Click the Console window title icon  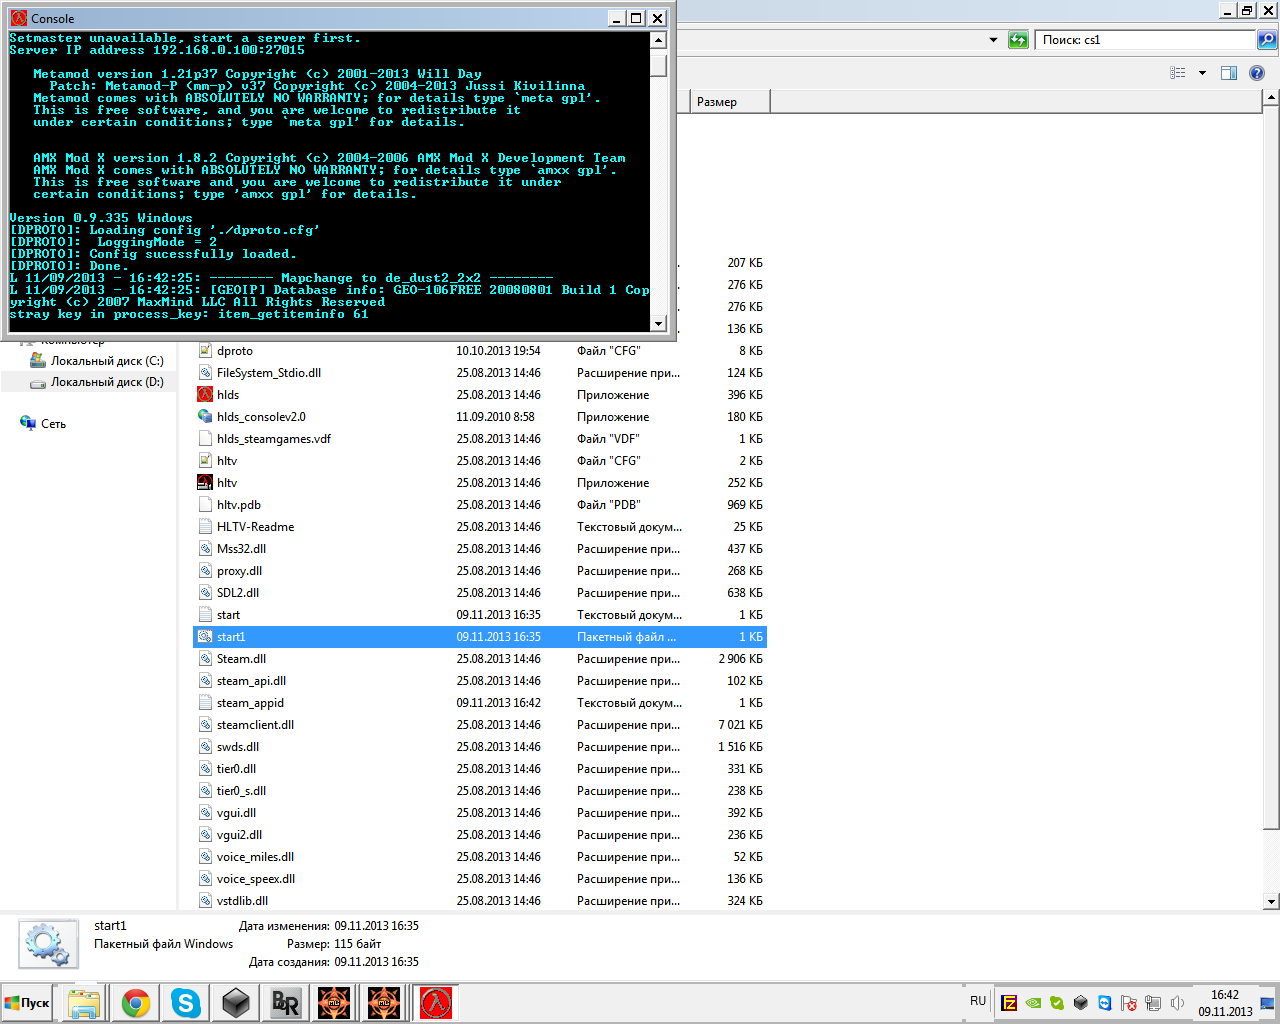(x=19, y=18)
